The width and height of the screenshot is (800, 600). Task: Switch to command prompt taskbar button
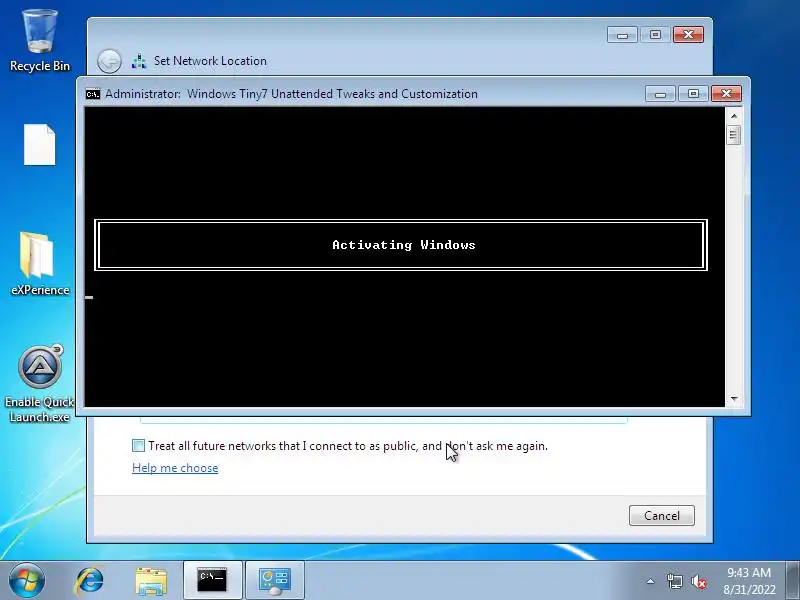click(212, 580)
